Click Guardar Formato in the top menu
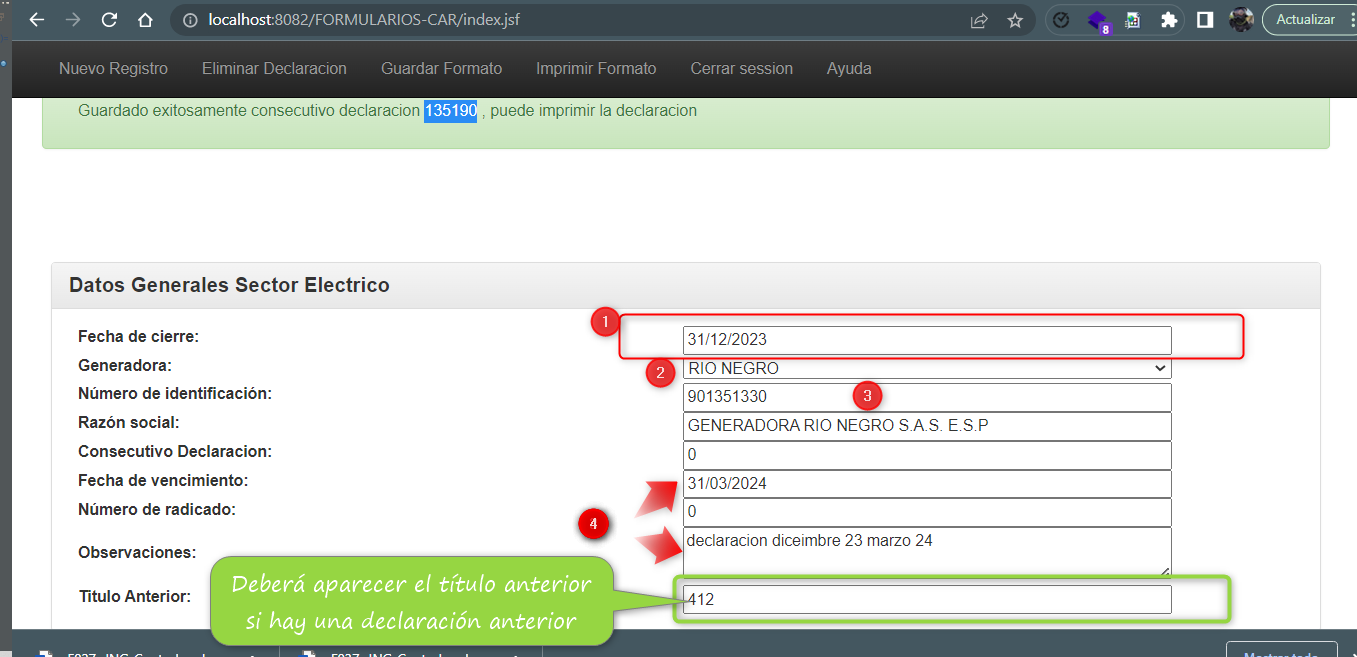1357x657 pixels. pyautogui.click(x=441, y=69)
